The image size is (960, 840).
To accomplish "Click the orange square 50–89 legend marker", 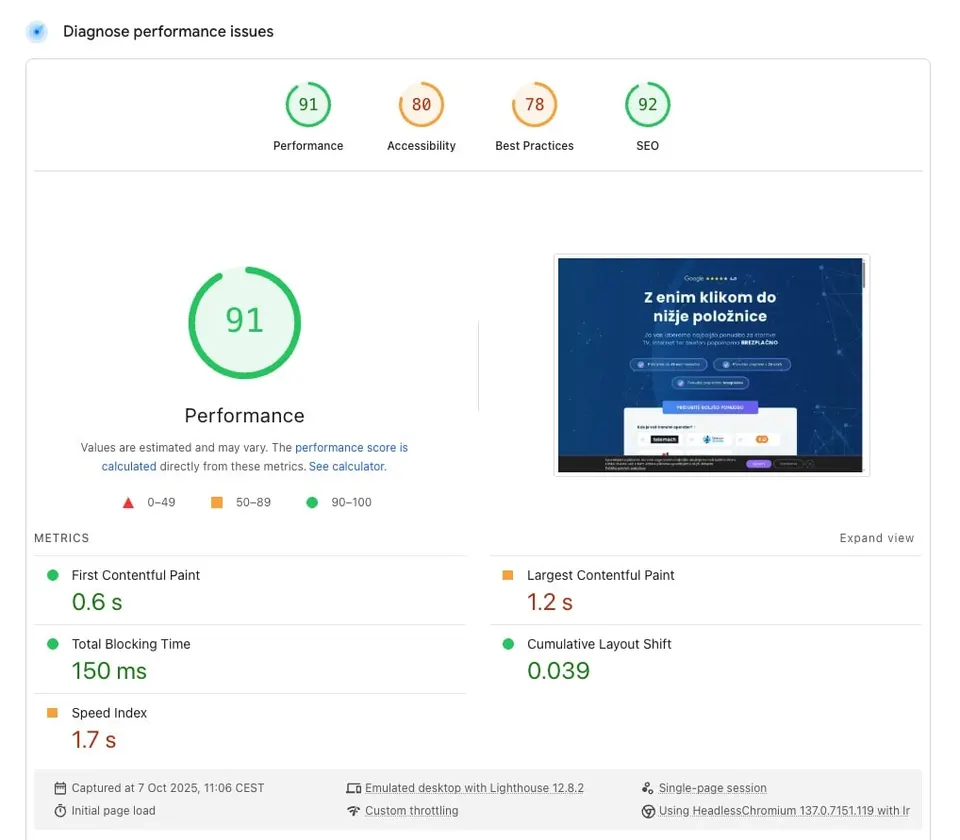I will pyautogui.click(x=217, y=502).
